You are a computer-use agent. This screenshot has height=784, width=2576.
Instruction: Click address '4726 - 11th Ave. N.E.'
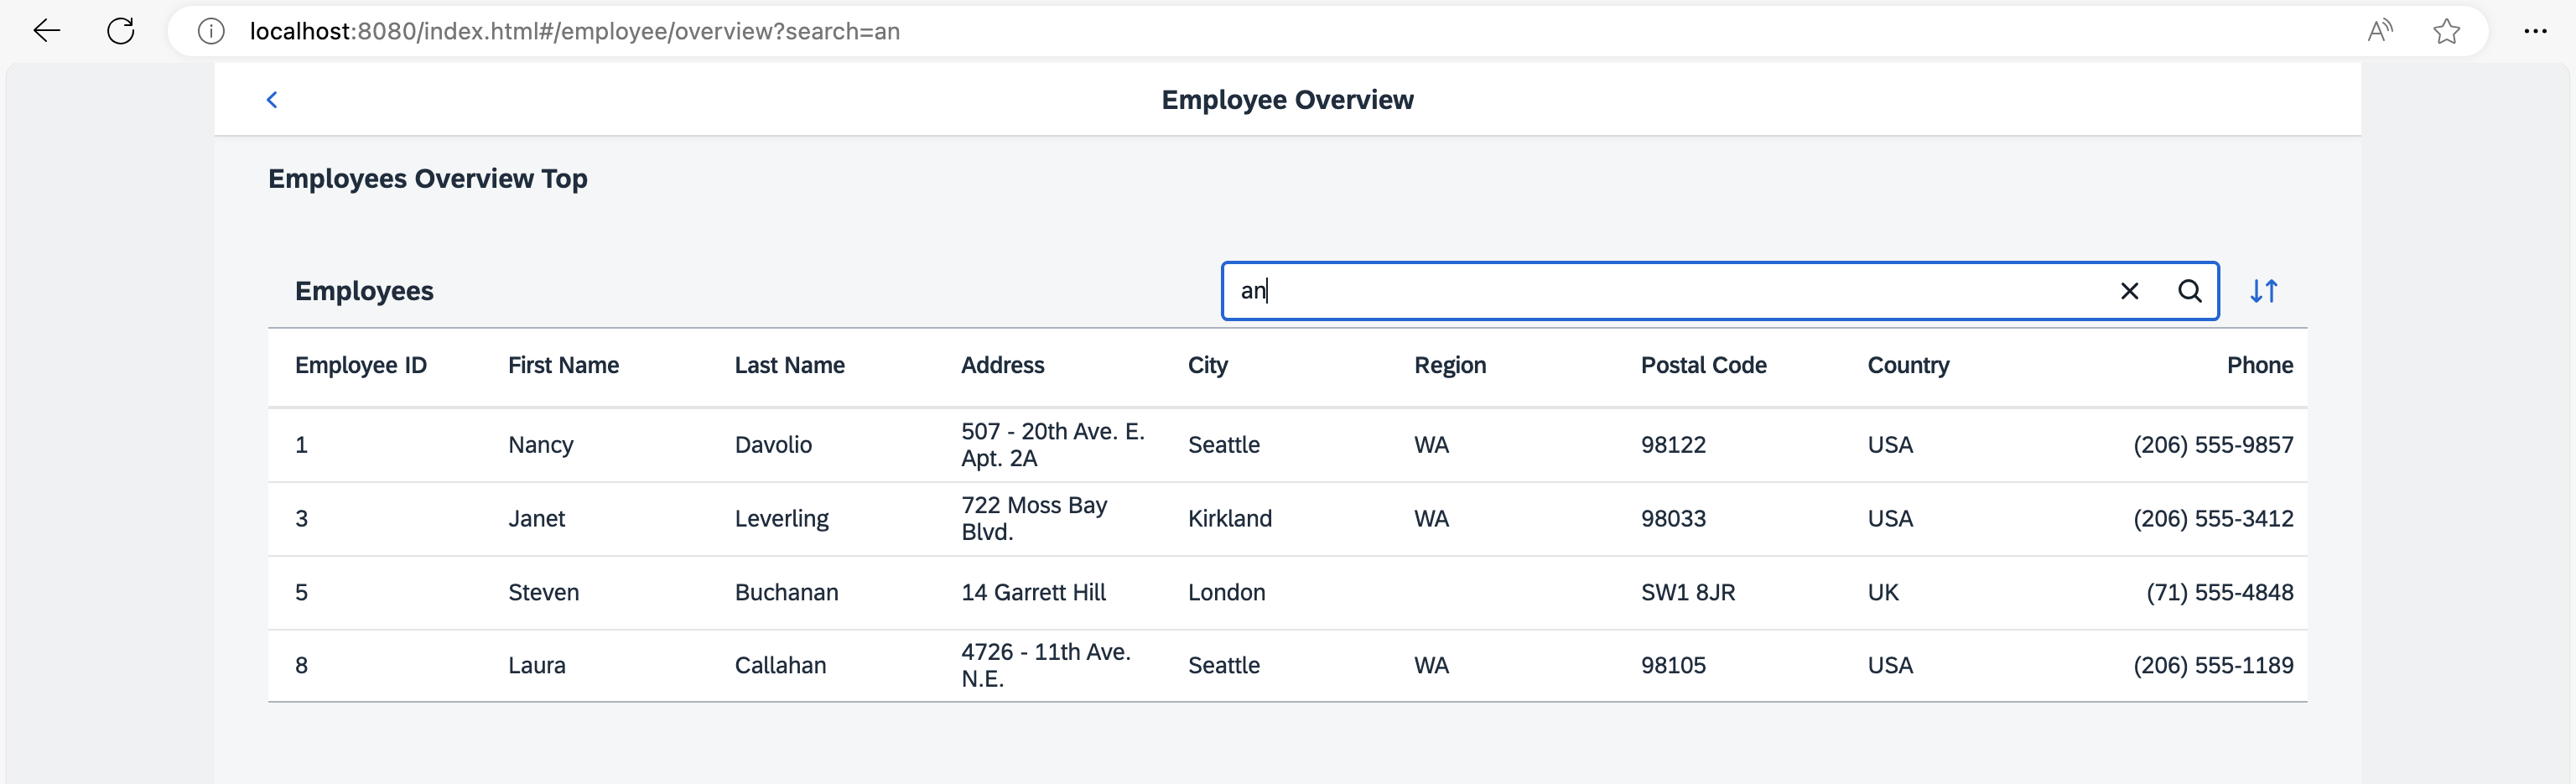pos(1046,665)
